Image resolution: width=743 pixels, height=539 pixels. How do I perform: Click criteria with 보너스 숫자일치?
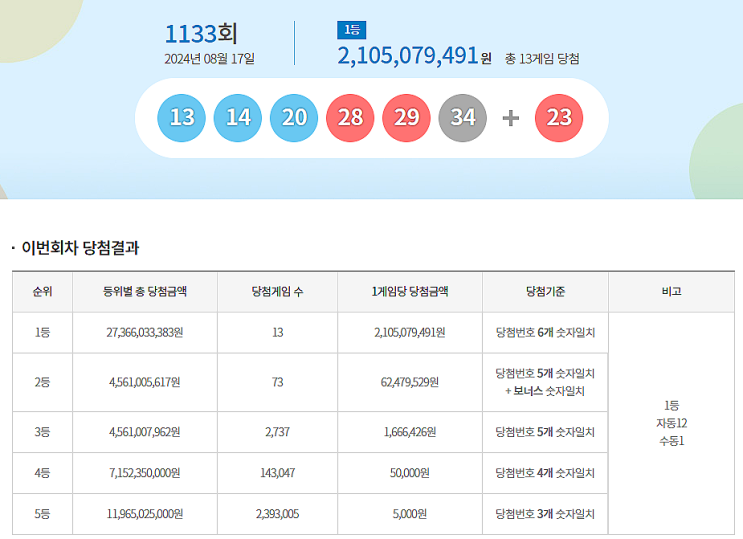pyautogui.click(x=545, y=382)
